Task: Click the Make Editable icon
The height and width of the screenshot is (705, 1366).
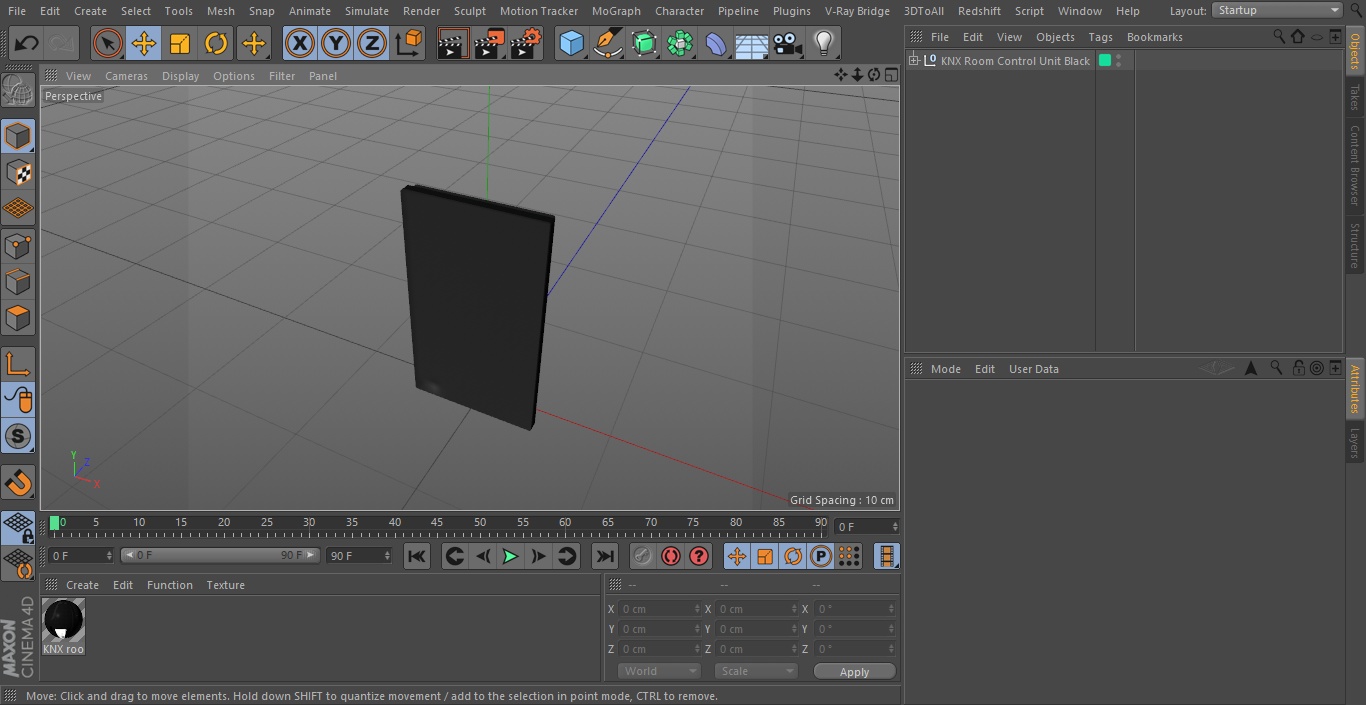Action: (18, 91)
